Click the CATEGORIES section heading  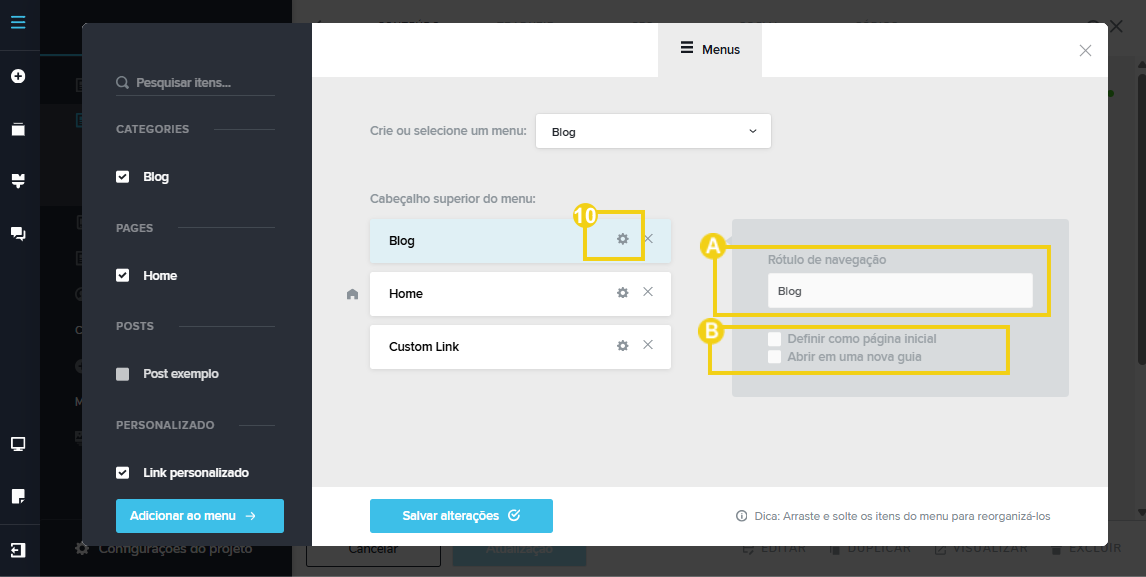tap(153, 129)
